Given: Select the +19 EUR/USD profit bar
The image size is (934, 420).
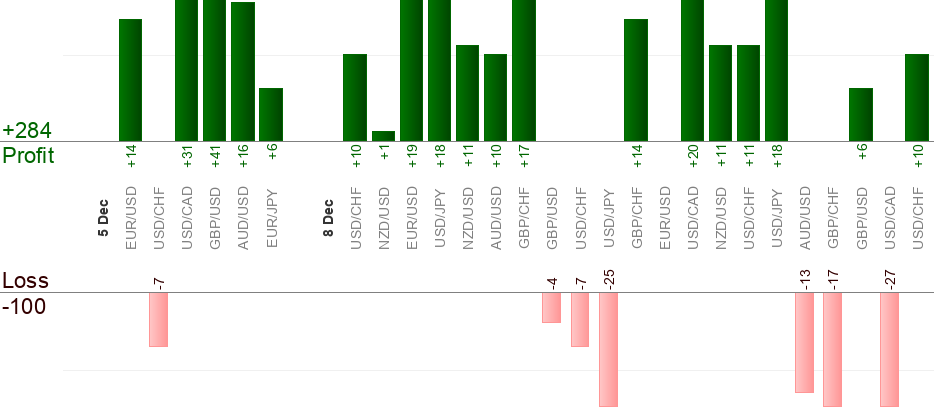Looking at the screenshot, I should 411,70.
